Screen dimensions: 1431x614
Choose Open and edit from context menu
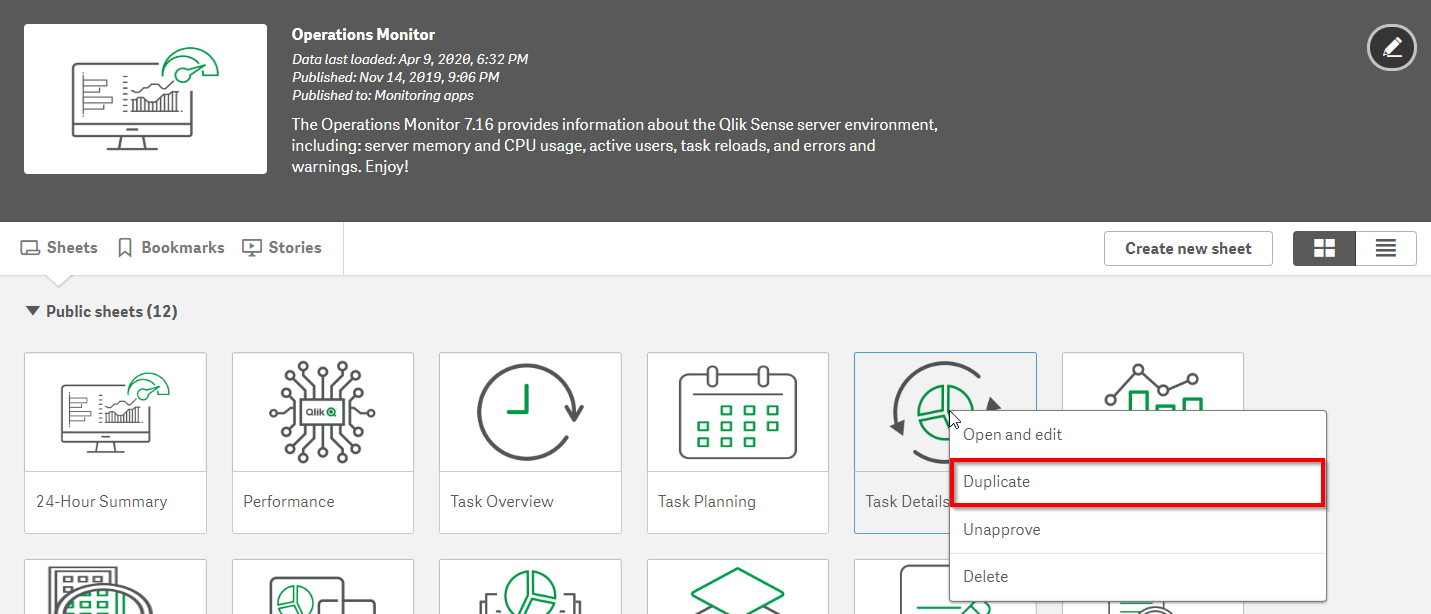(x=1137, y=435)
